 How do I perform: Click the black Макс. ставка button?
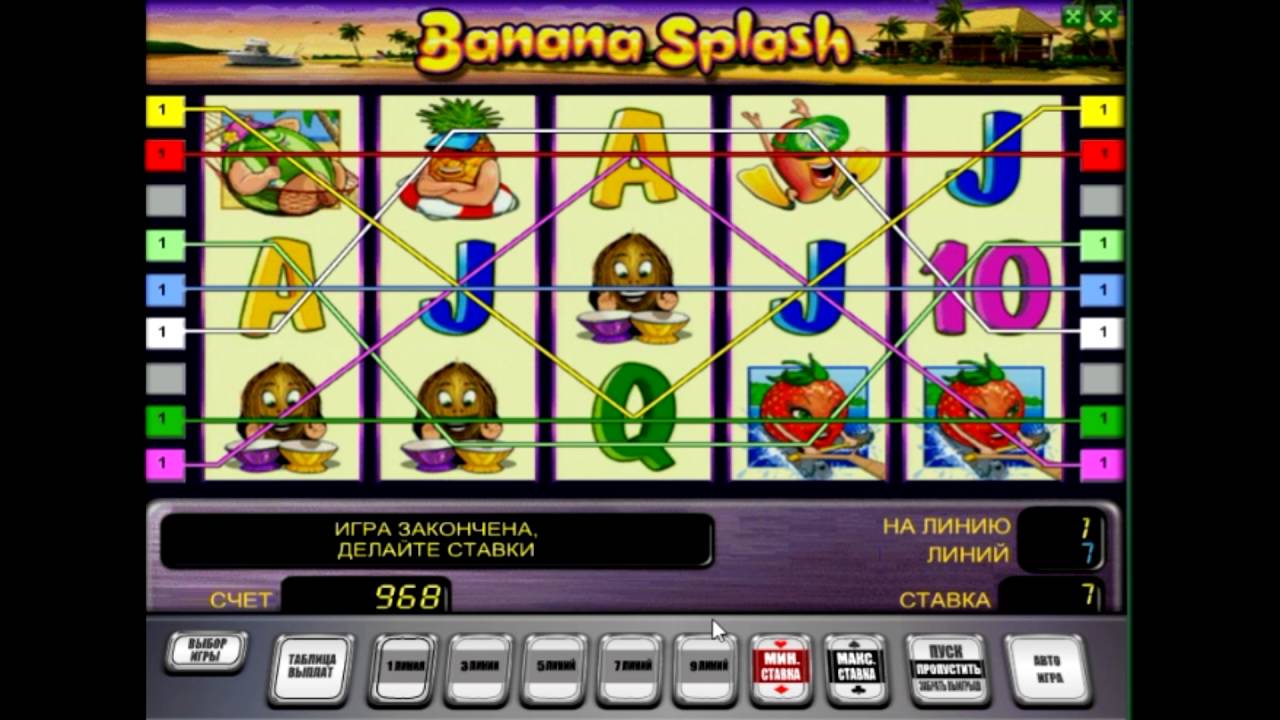[857, 668]
